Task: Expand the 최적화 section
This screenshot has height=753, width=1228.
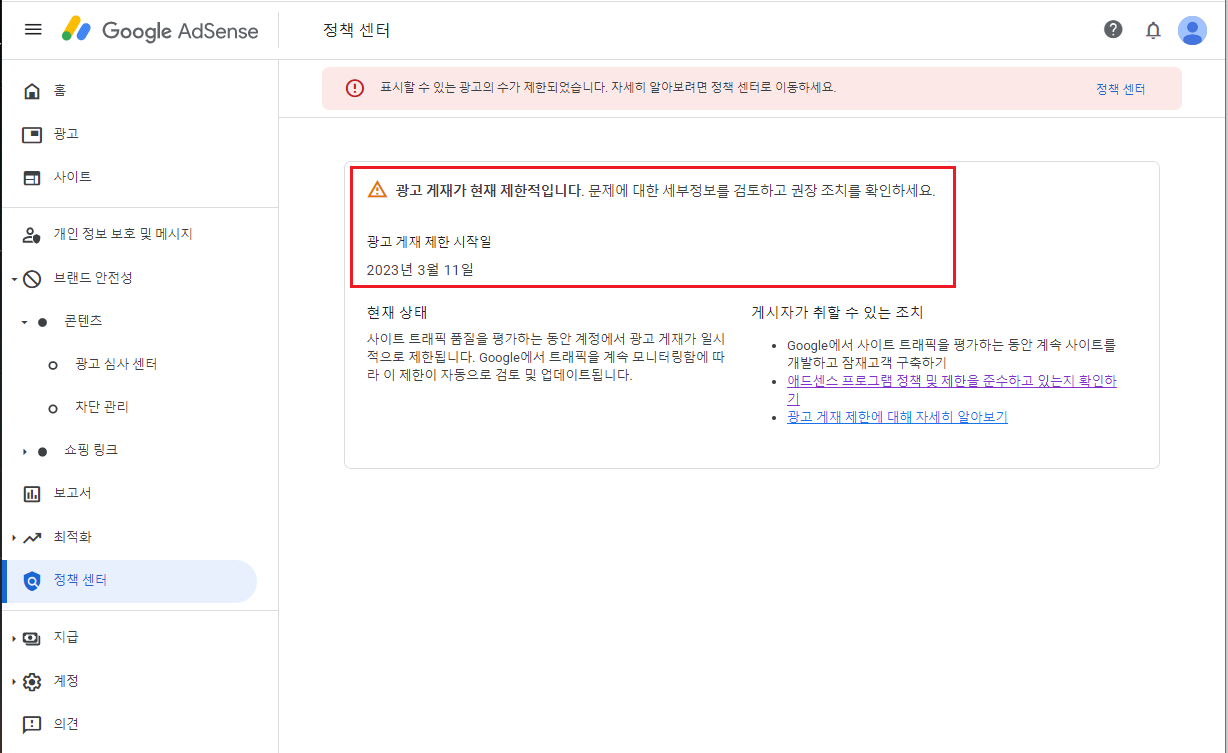Action: 13,536
